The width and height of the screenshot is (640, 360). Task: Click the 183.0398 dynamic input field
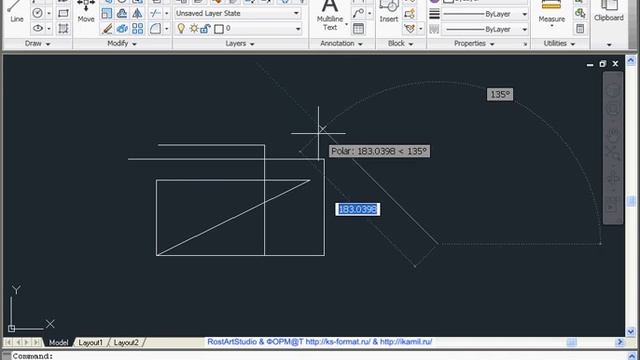[358, 209]
